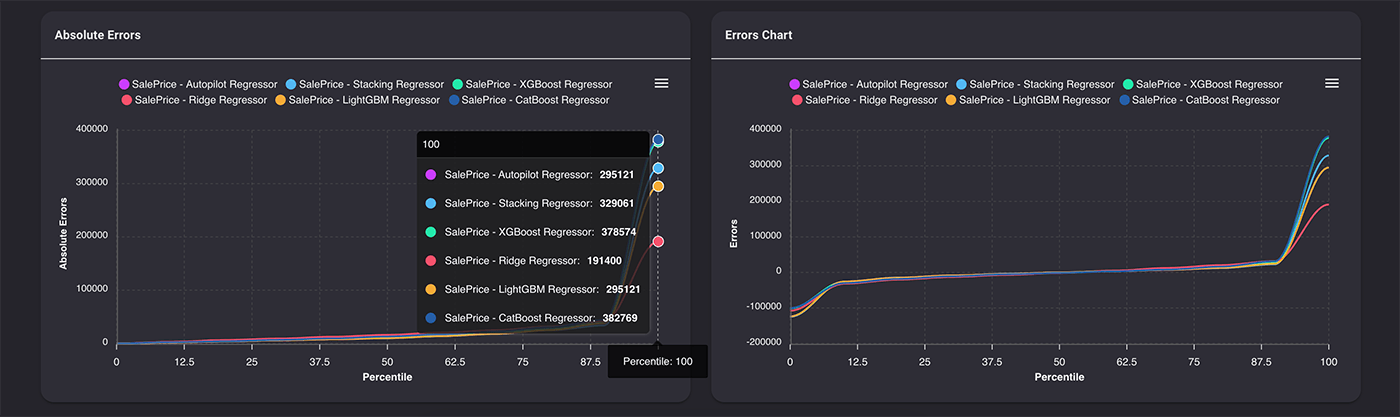Screen dimensions: 1400x417
Task: Click the 200000 y-axis label in Absolute Errors
Action: pos(91,236)
